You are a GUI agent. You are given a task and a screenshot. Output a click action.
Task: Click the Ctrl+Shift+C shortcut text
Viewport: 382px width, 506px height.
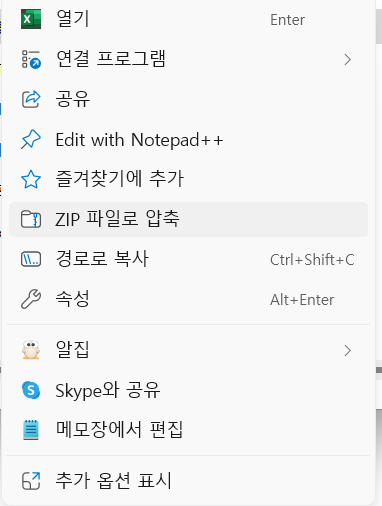coord(312,260)
